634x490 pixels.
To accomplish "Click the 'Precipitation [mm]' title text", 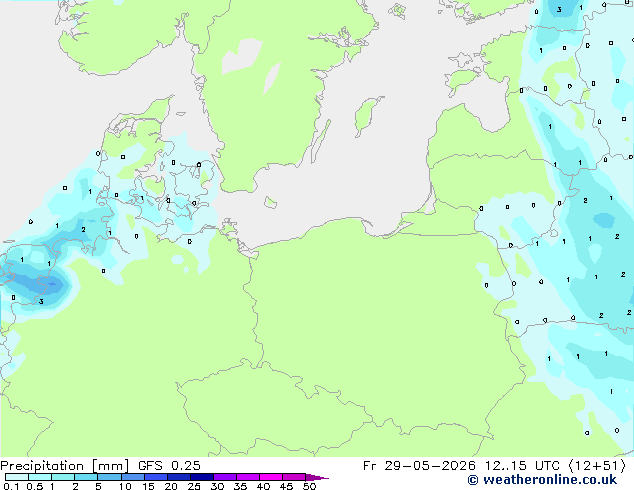I will pyautogui.click(x=65, y=466).
